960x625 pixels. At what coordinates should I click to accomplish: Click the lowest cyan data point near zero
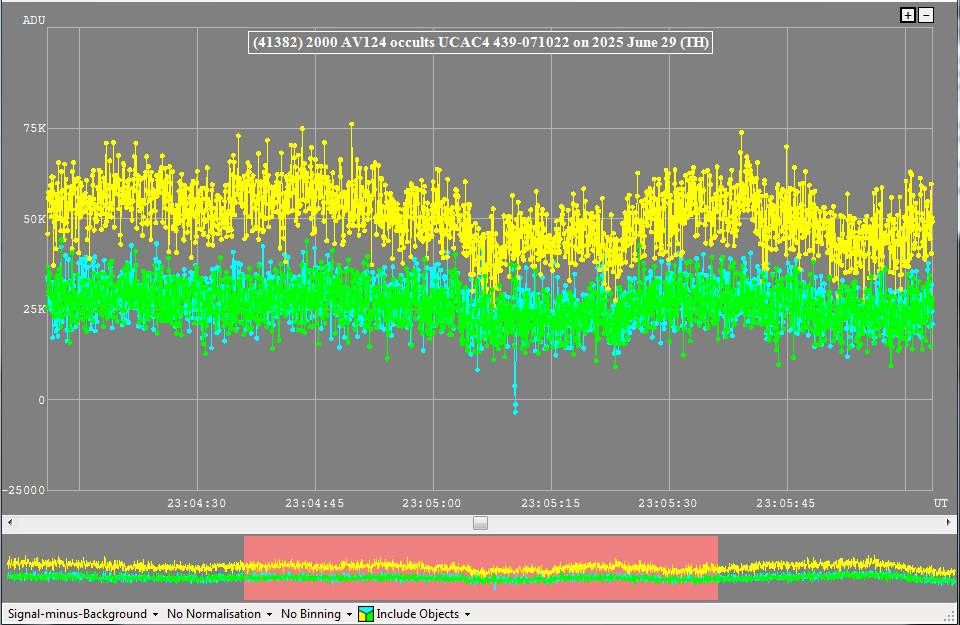coord(515,410)
